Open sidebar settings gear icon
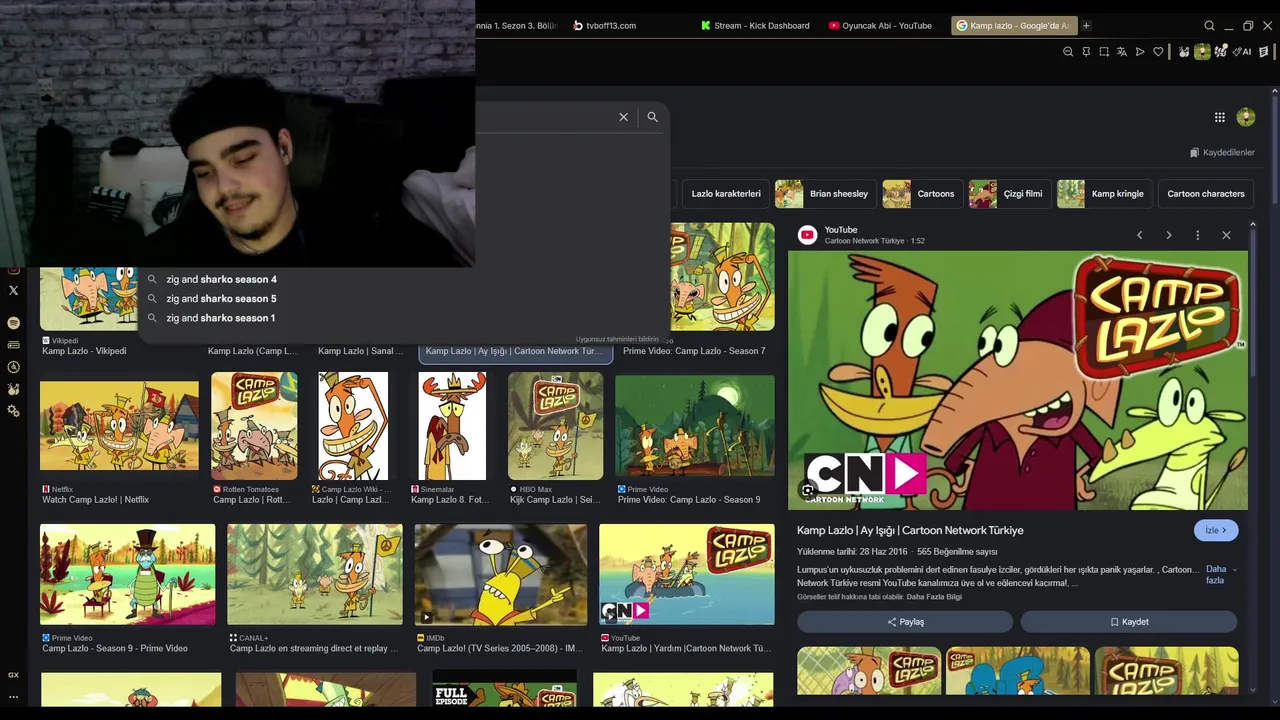Viewport: 1280px width, 720px height. click(x=13, y=411)
